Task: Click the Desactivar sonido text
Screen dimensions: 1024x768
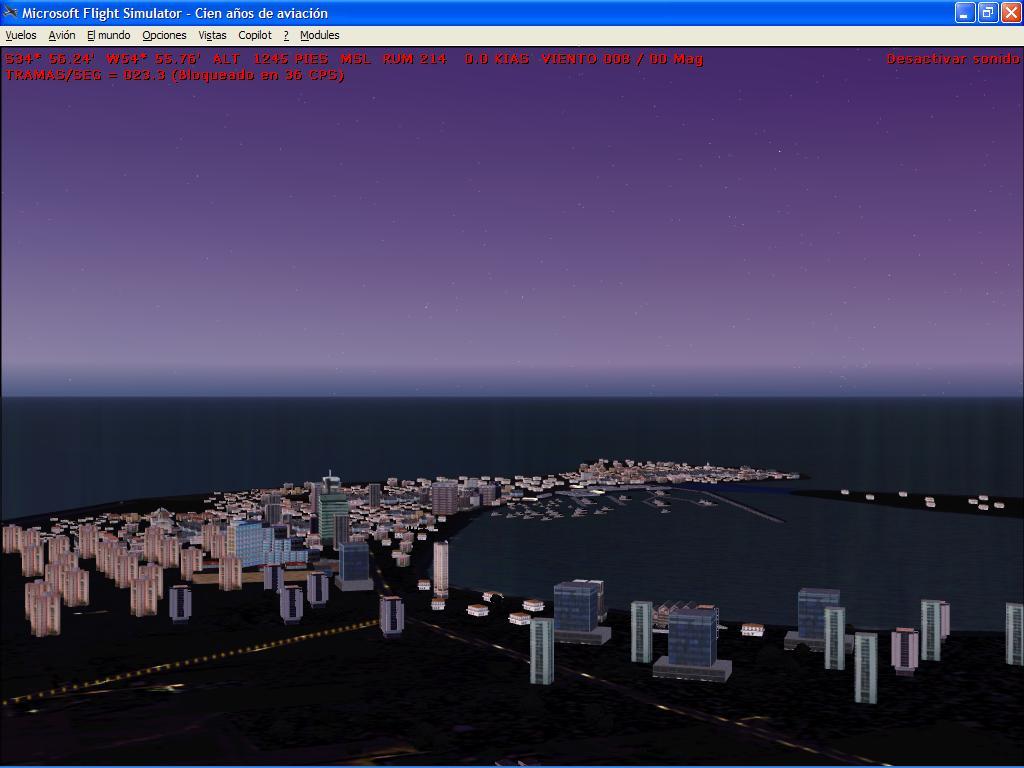Action: click(953, 59)
